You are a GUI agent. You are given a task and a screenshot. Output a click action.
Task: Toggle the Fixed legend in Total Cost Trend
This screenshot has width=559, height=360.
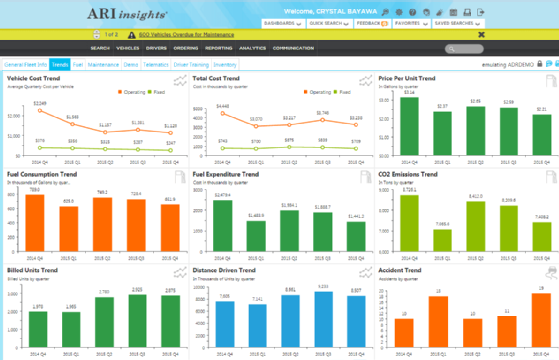(342, 92)
